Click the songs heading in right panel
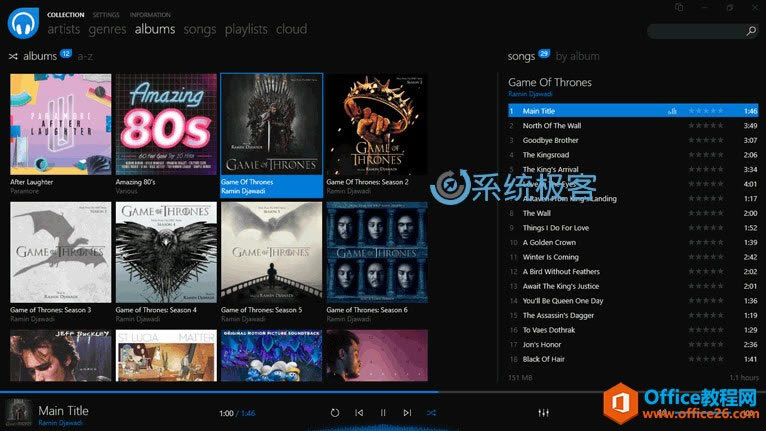This screenshot has height=431, width=766. [x=521, y=57]
